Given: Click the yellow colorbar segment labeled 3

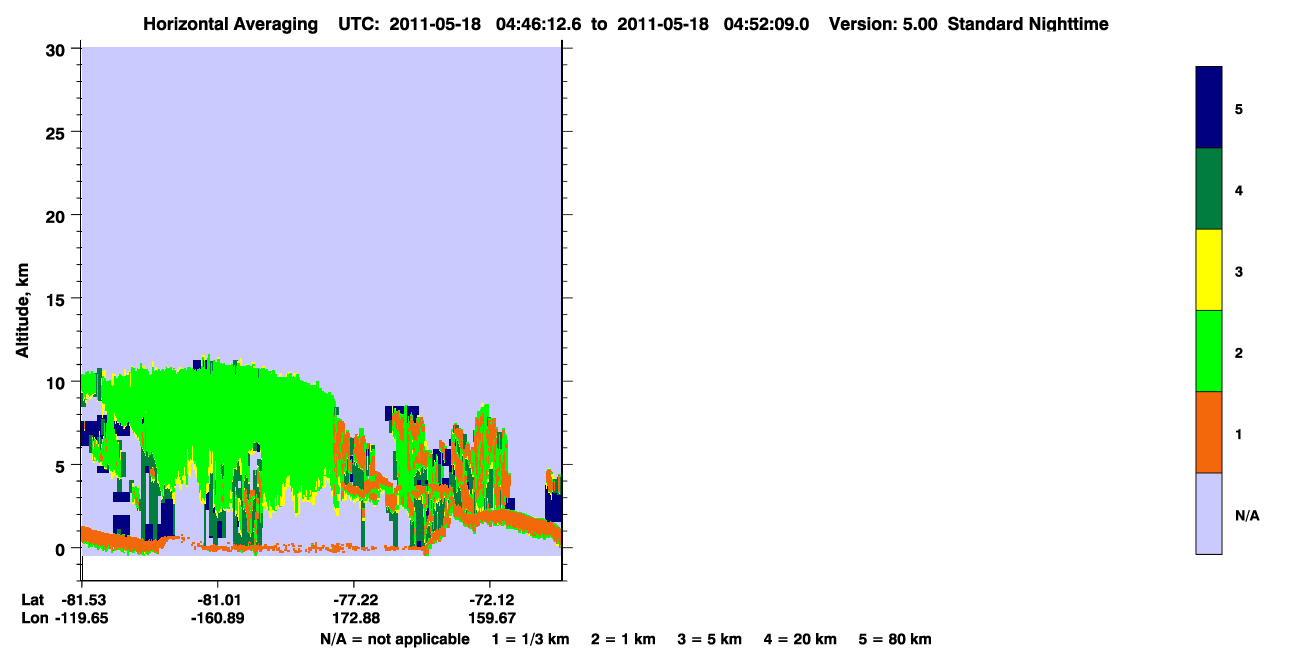Looking at the screenshot, I should tap(1209, 270).
